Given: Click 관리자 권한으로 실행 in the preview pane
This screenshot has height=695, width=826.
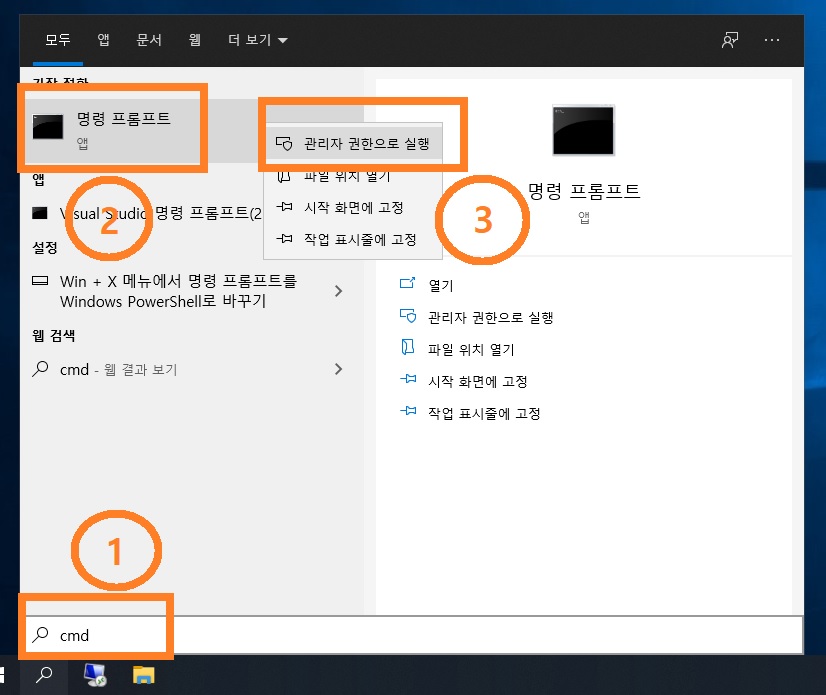Looking at the screenshot, I should (490, 318).
